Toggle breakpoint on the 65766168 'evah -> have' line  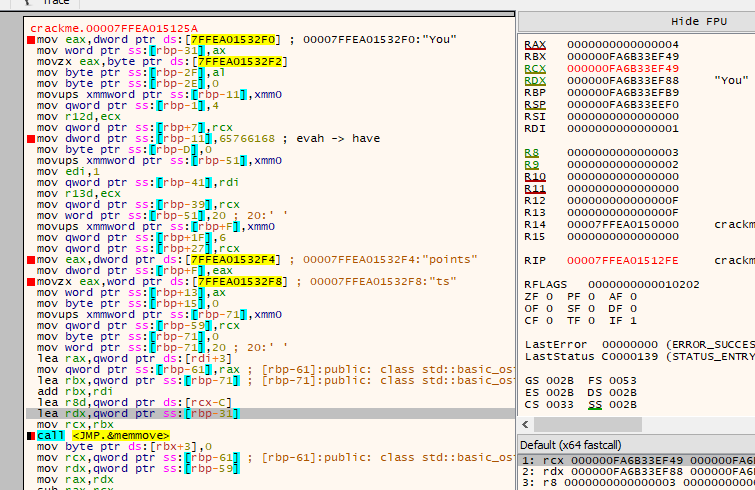click(x=31, y=139)
